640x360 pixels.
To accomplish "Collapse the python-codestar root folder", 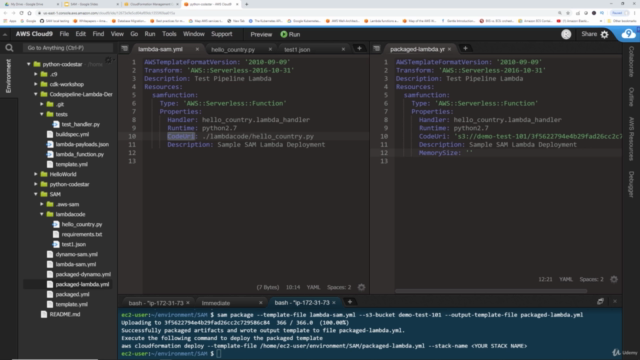I will pyautogui.click(x=29, y=64).
